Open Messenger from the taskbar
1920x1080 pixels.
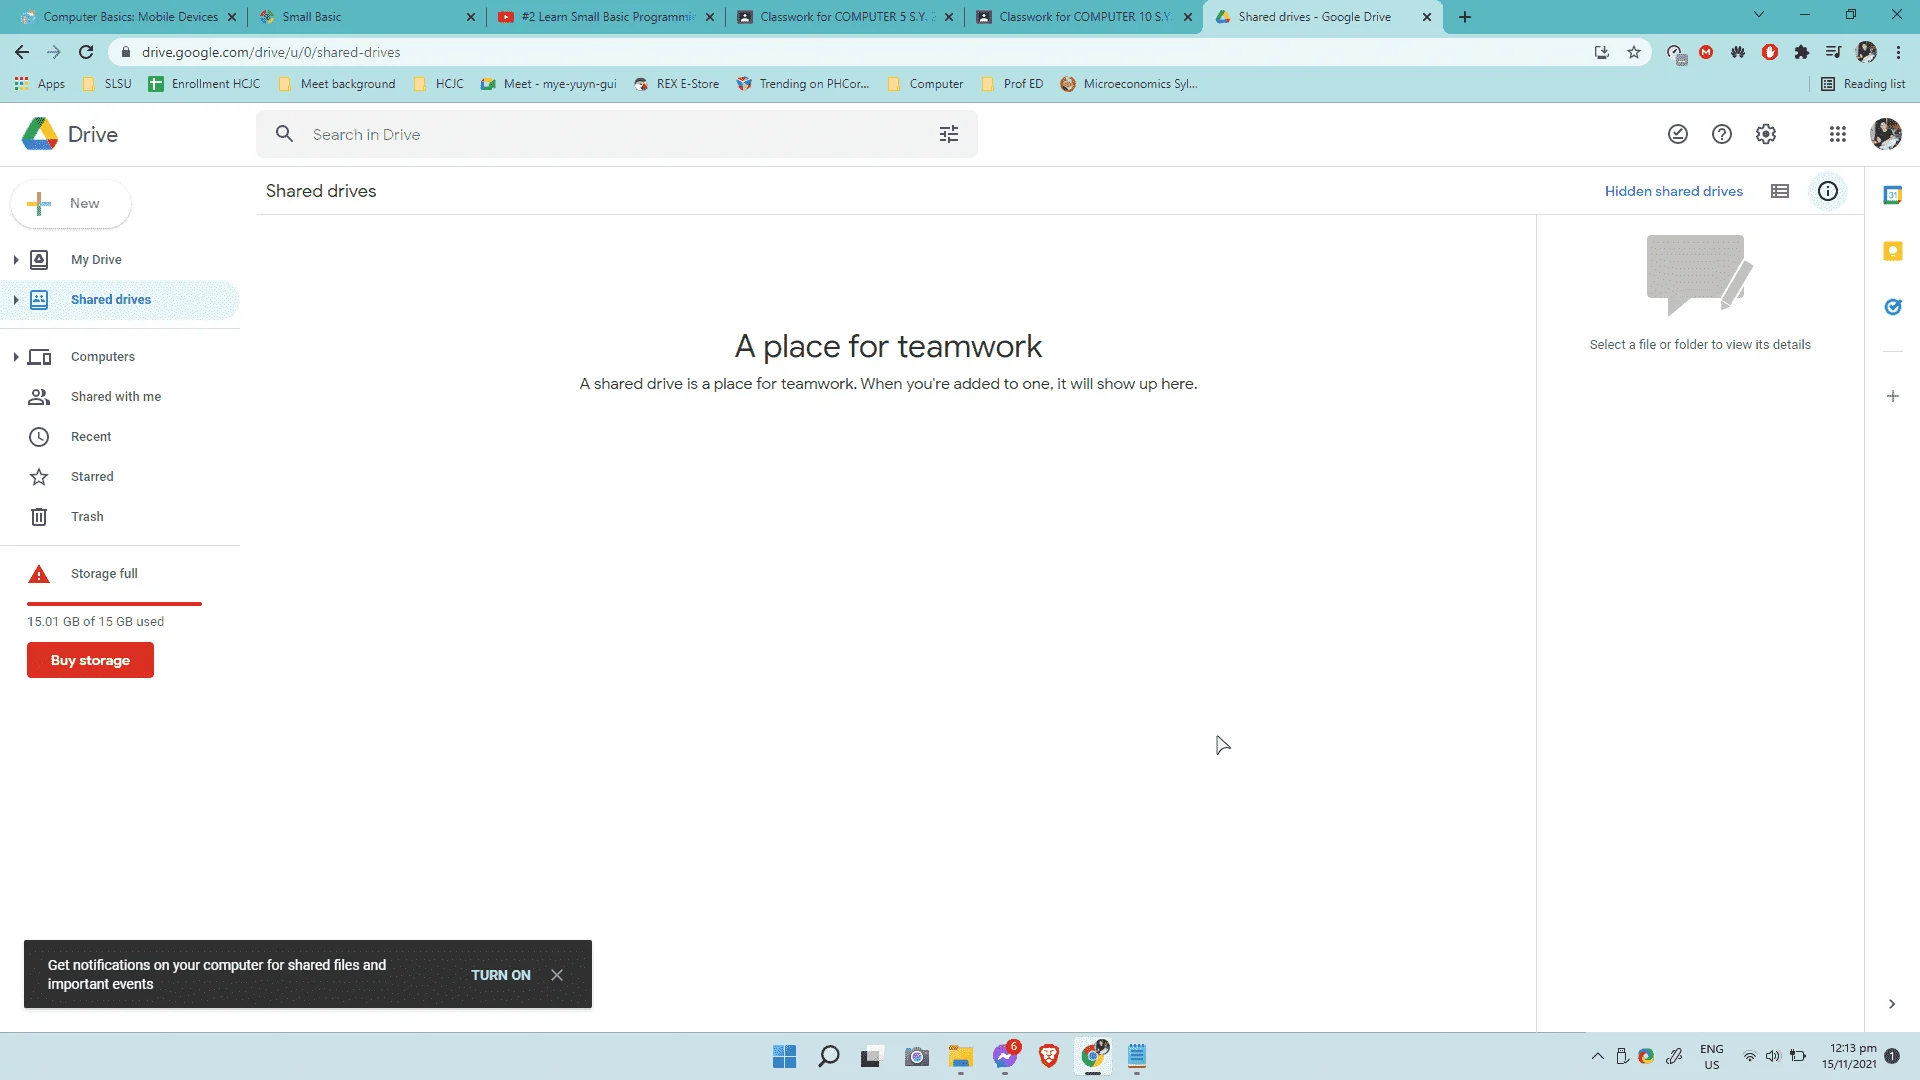(x=1005, y=1056)
